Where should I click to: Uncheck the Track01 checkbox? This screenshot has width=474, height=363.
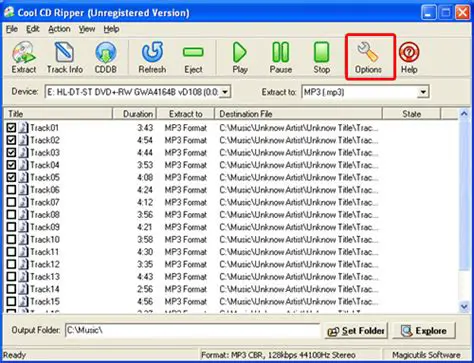pos(11,128)
